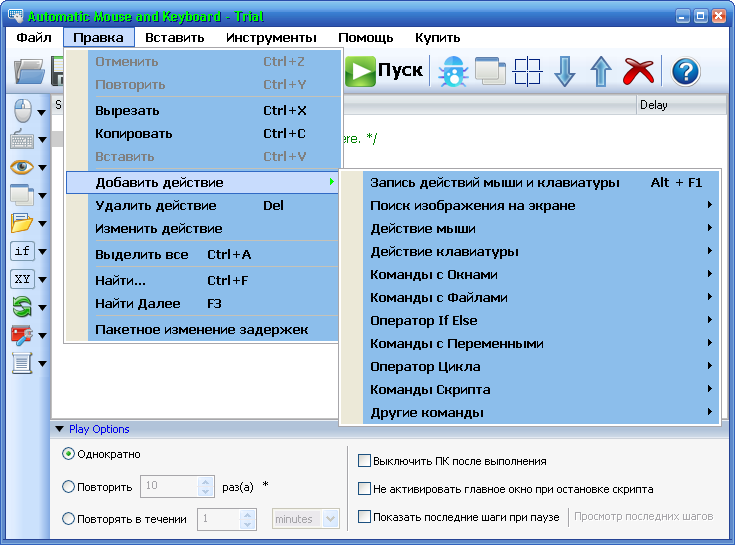Collapse the Play Options triangle

[x=60, y=429]
